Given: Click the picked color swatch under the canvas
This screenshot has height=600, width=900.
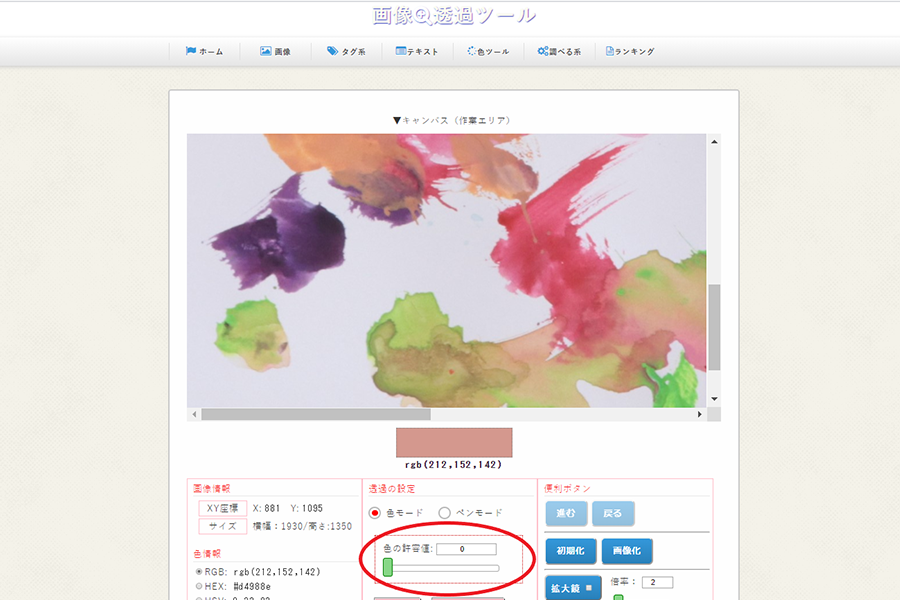Looking at the screenshot, I should point(454,442).
